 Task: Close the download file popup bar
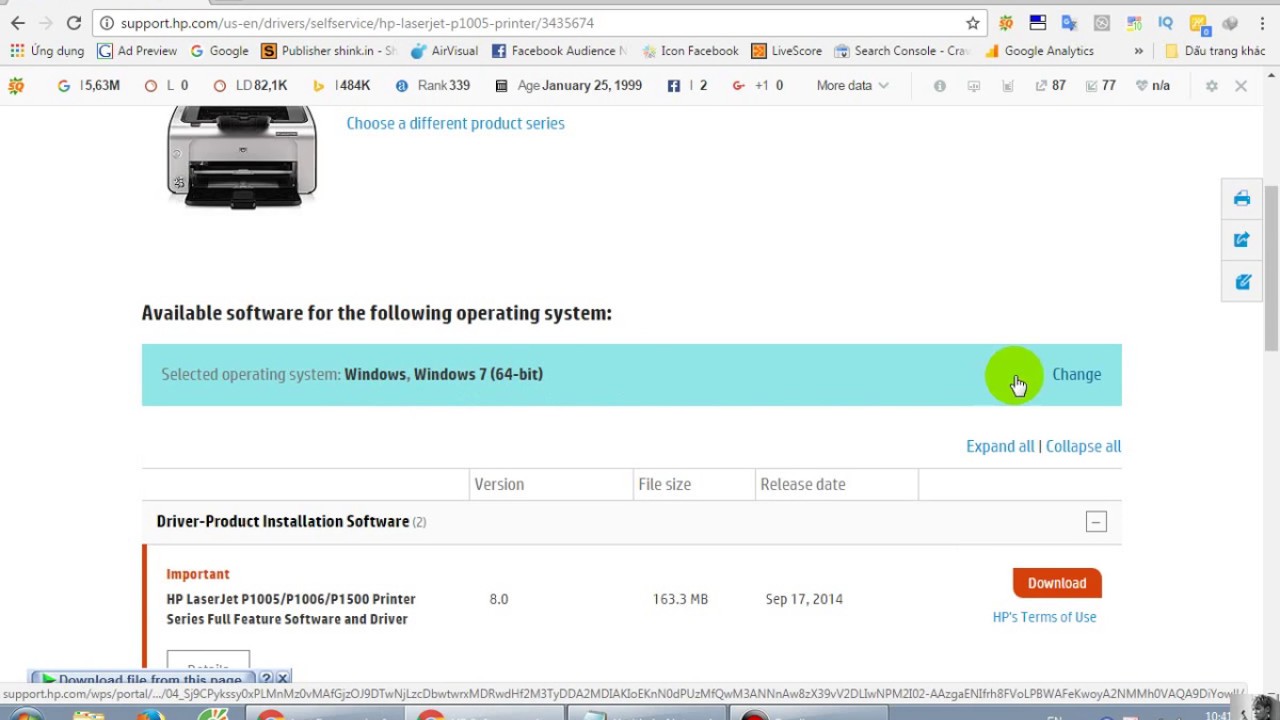pyautogui.click(x=282, y=679)
